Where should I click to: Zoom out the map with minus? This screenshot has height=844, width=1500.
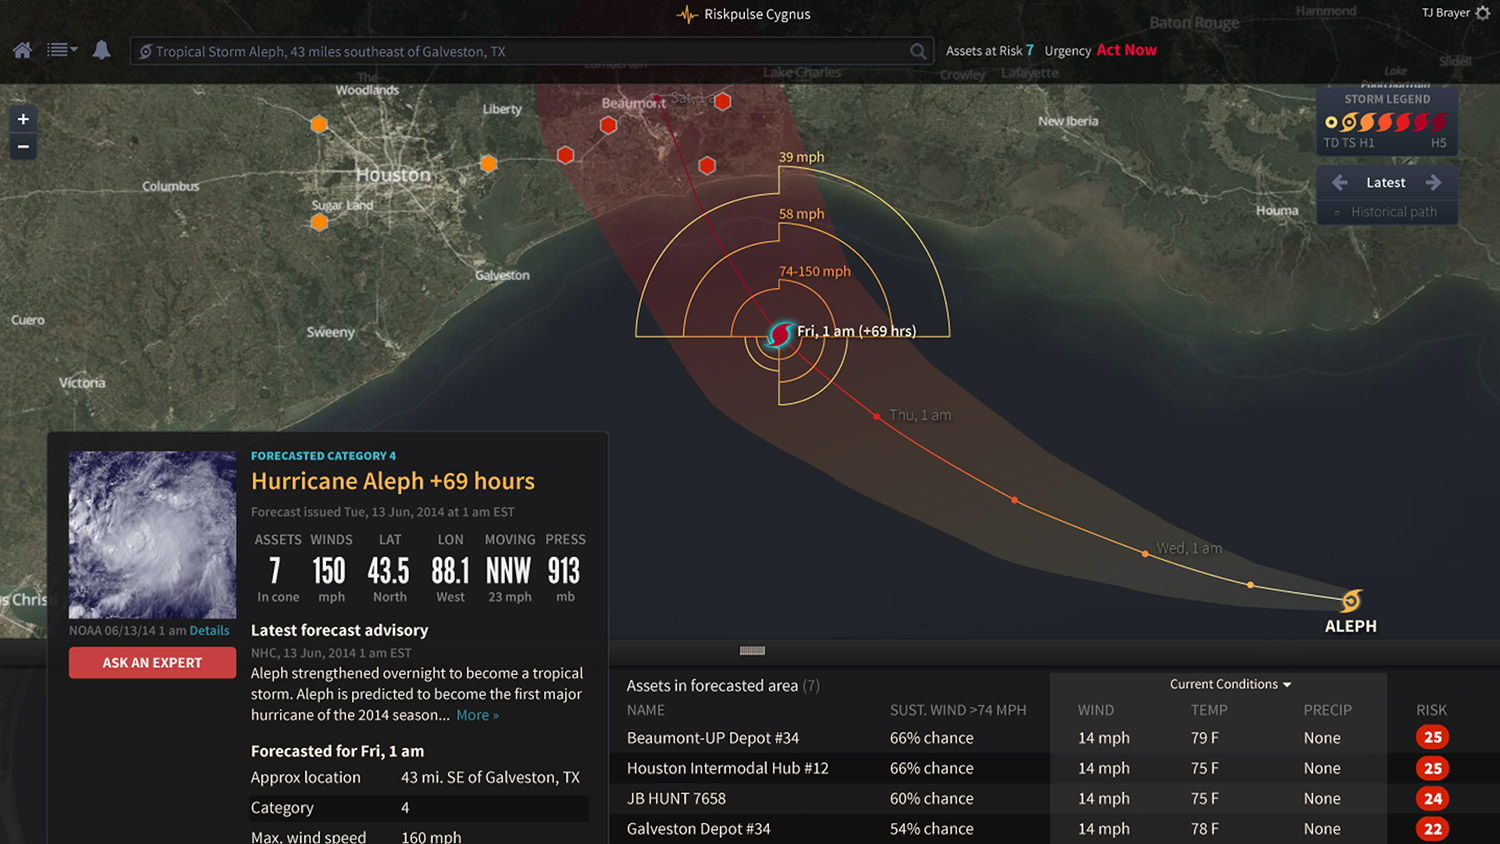[x=23, y=147]
